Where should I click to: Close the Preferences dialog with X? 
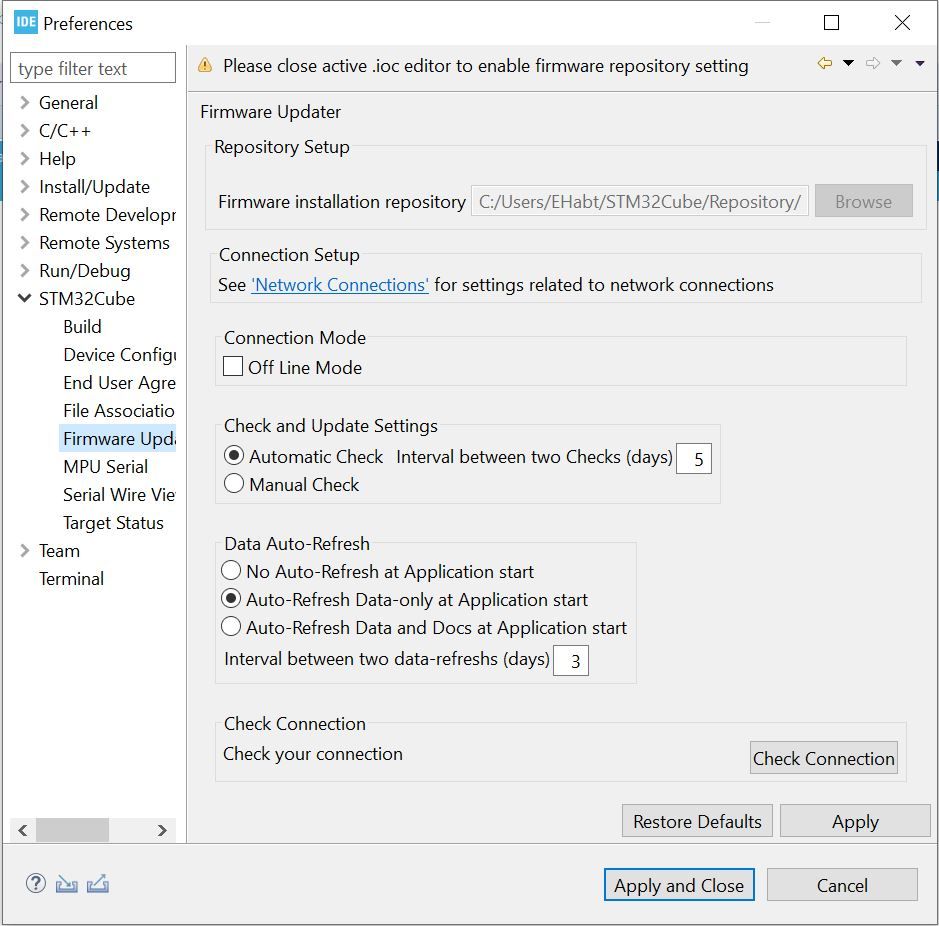coord(902,23)
